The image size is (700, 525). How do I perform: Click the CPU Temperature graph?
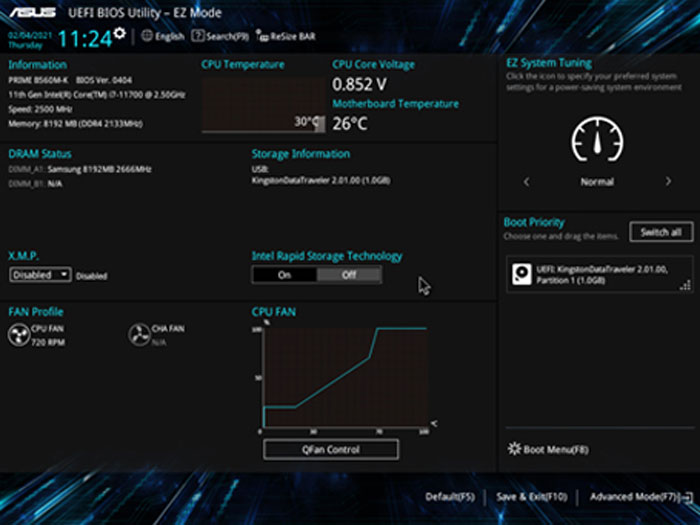pos(263,105)
